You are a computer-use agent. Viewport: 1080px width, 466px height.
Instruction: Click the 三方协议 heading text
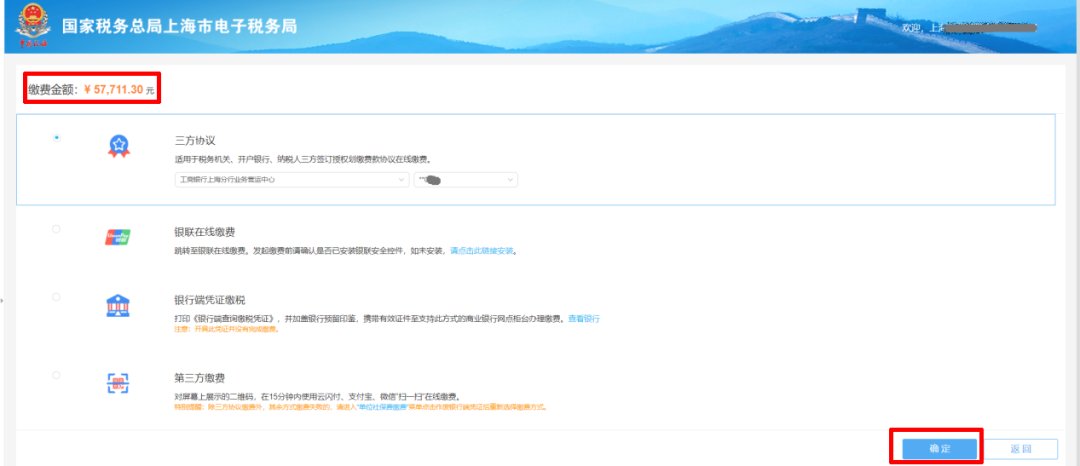(x=196, y=140)
